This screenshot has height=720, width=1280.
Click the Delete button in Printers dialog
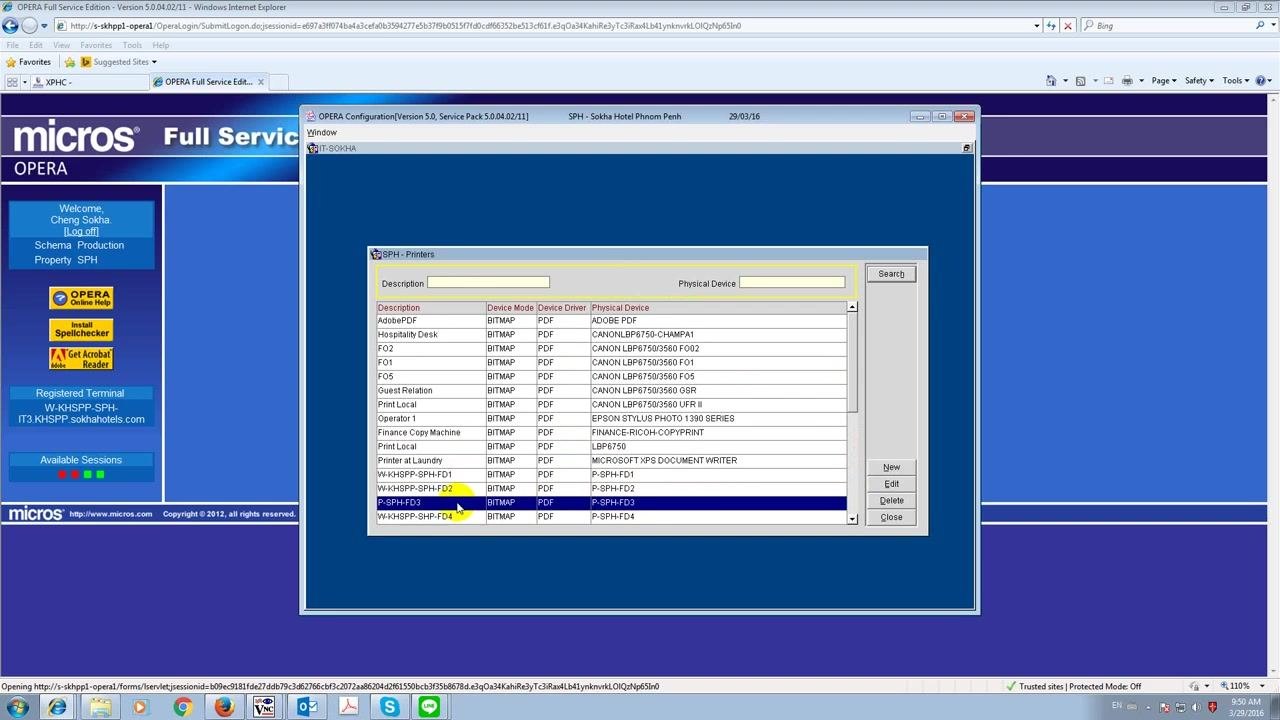[x=891, y=501]
